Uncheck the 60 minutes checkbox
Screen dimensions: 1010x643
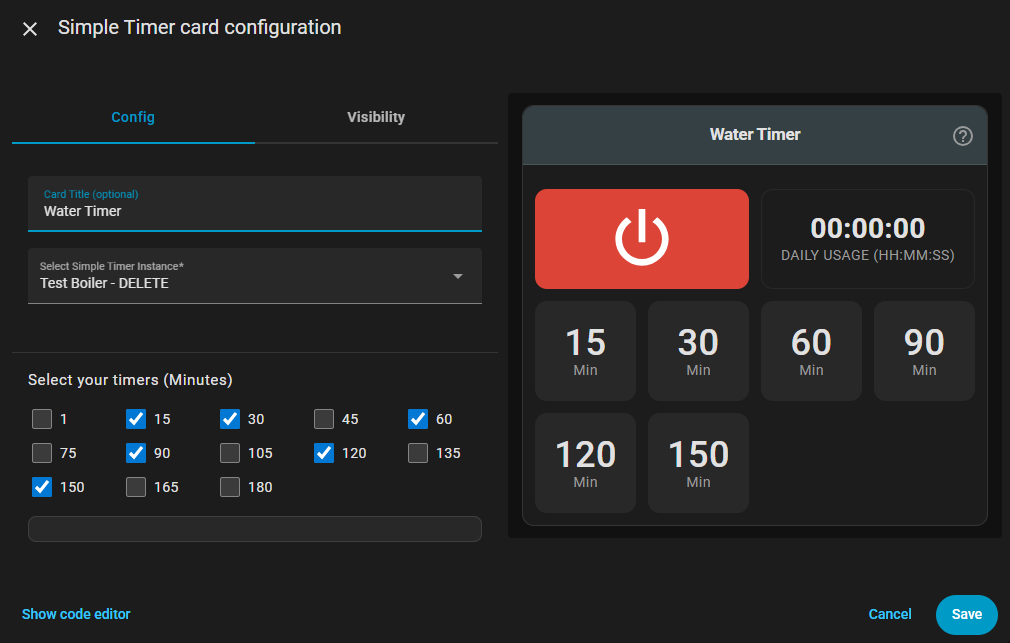coord(418,419)
